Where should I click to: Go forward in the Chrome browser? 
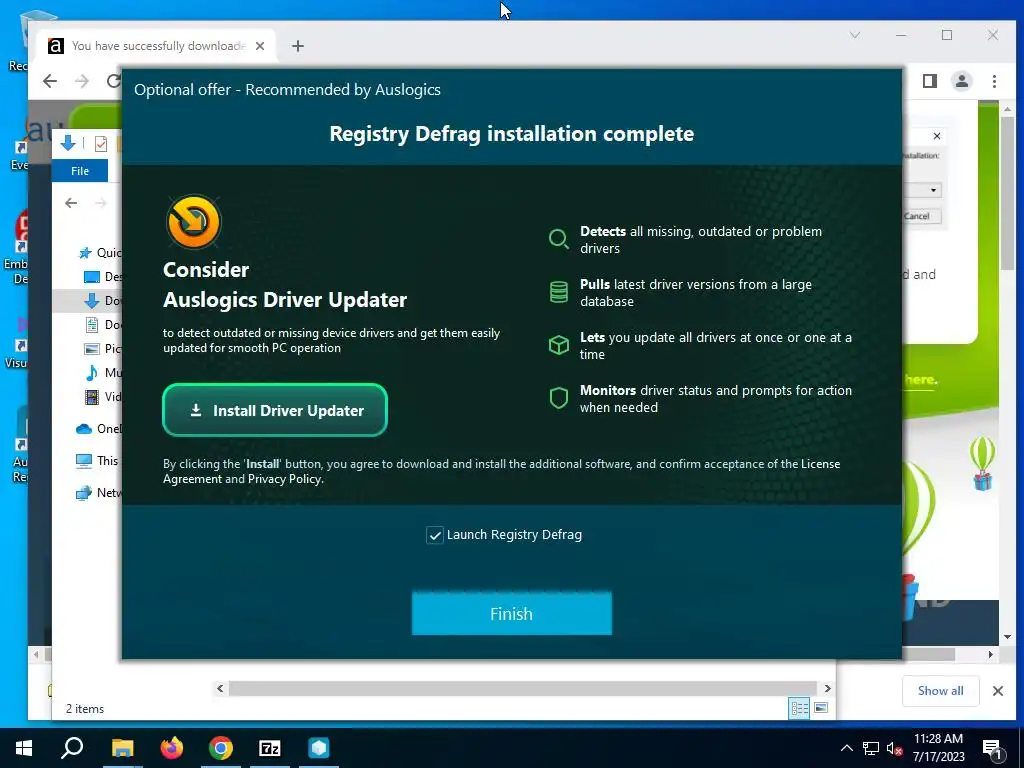[x=82, y=81]
